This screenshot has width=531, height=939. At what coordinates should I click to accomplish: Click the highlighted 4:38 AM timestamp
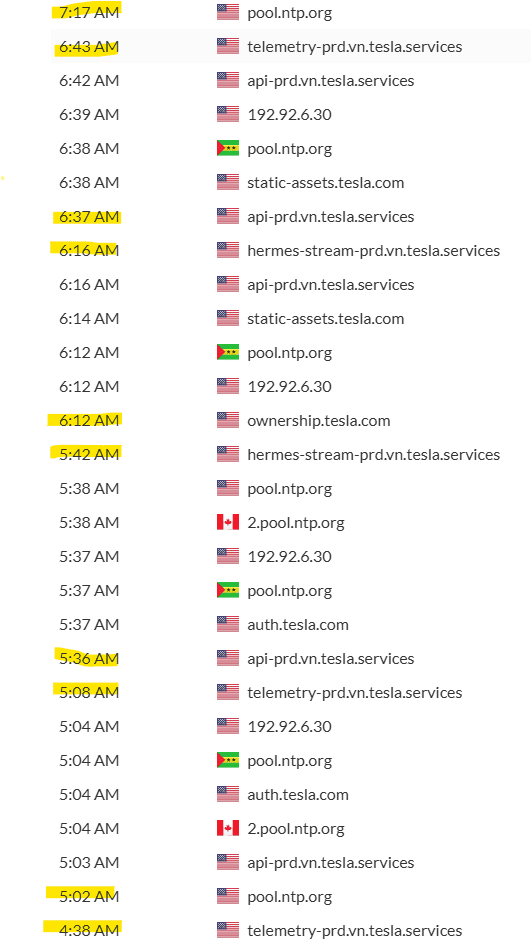click(89, 931)
